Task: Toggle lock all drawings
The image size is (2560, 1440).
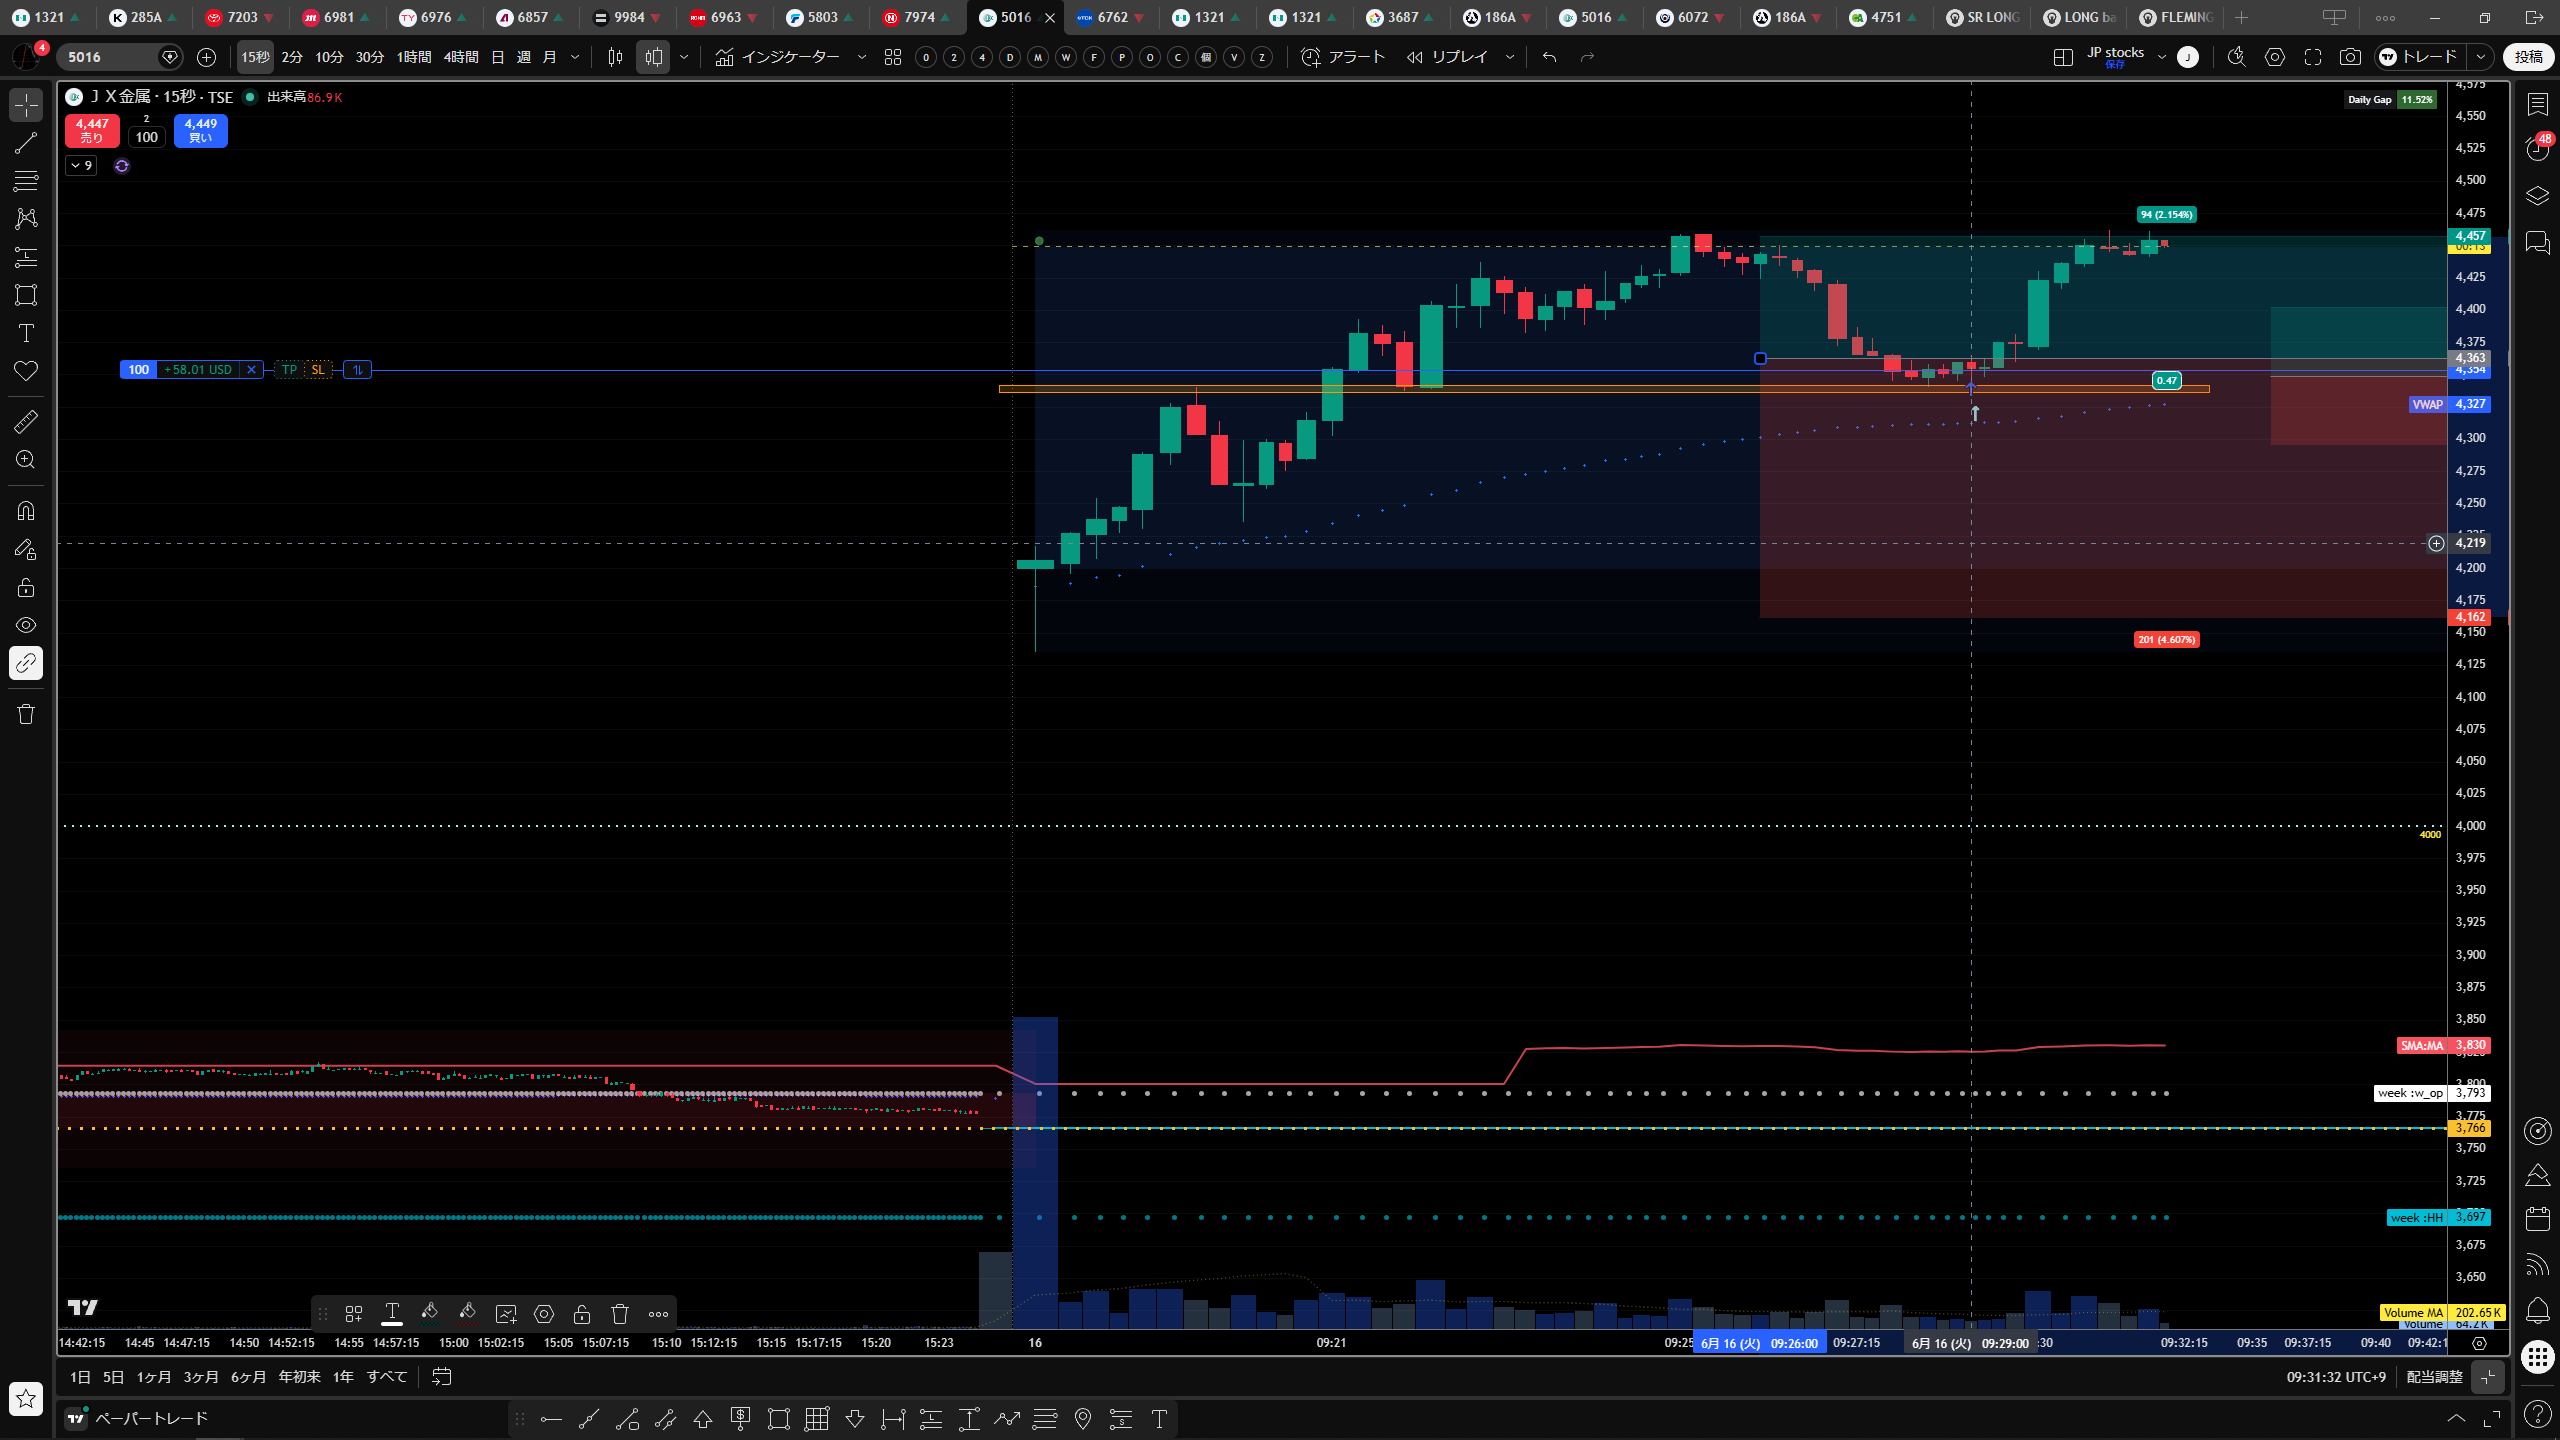Action: tap(26, 587)
